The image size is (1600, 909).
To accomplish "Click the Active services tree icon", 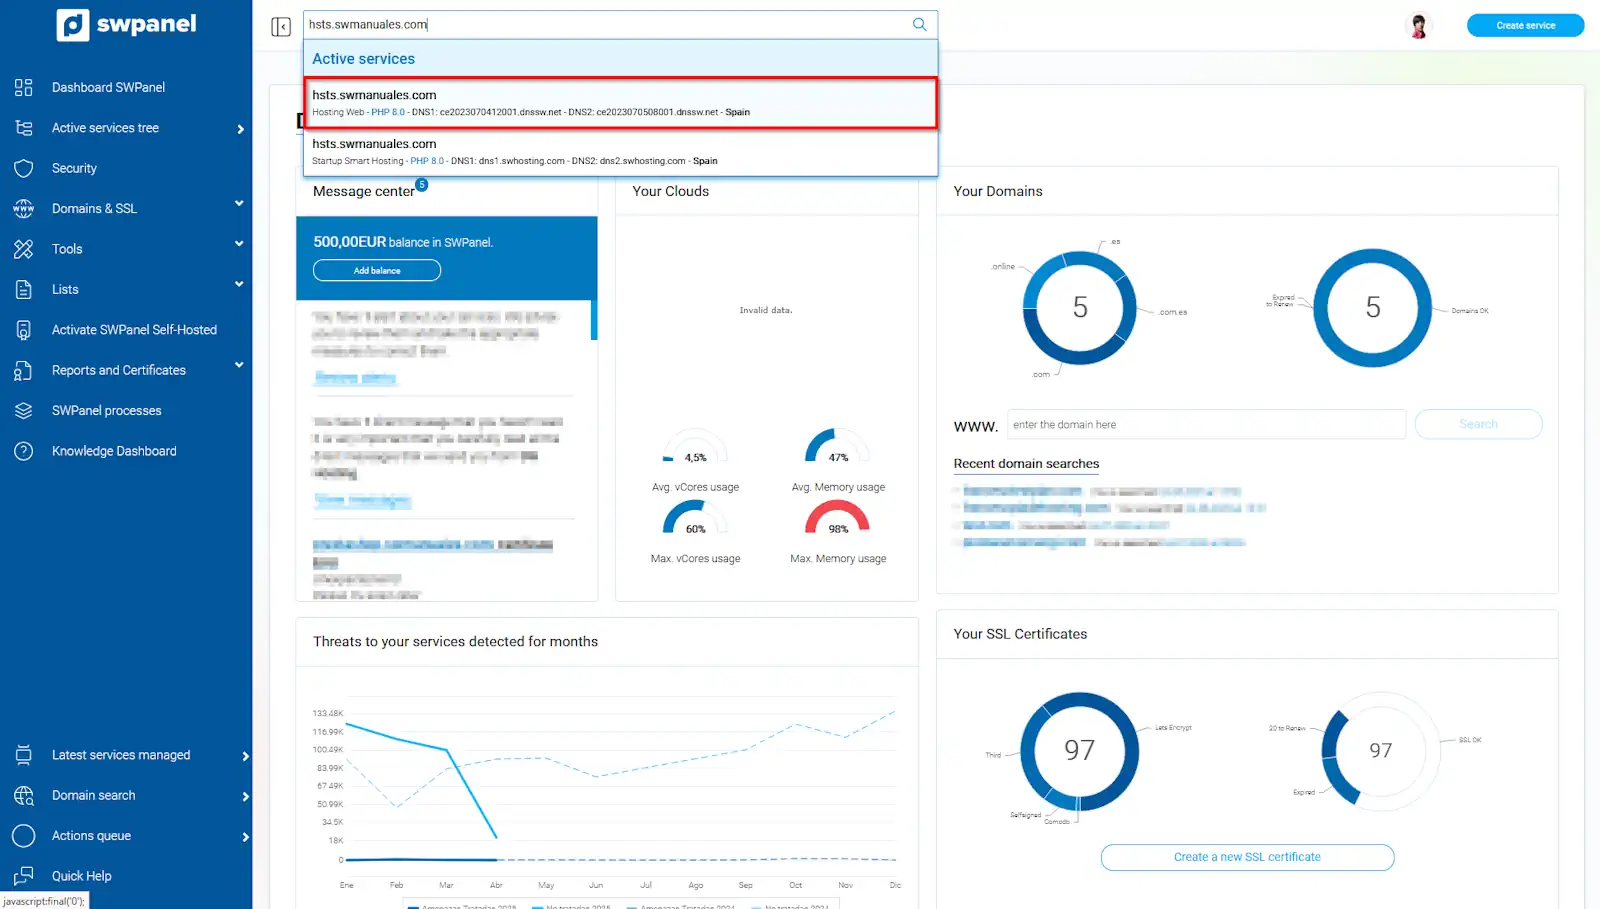I will click(24, 128).
